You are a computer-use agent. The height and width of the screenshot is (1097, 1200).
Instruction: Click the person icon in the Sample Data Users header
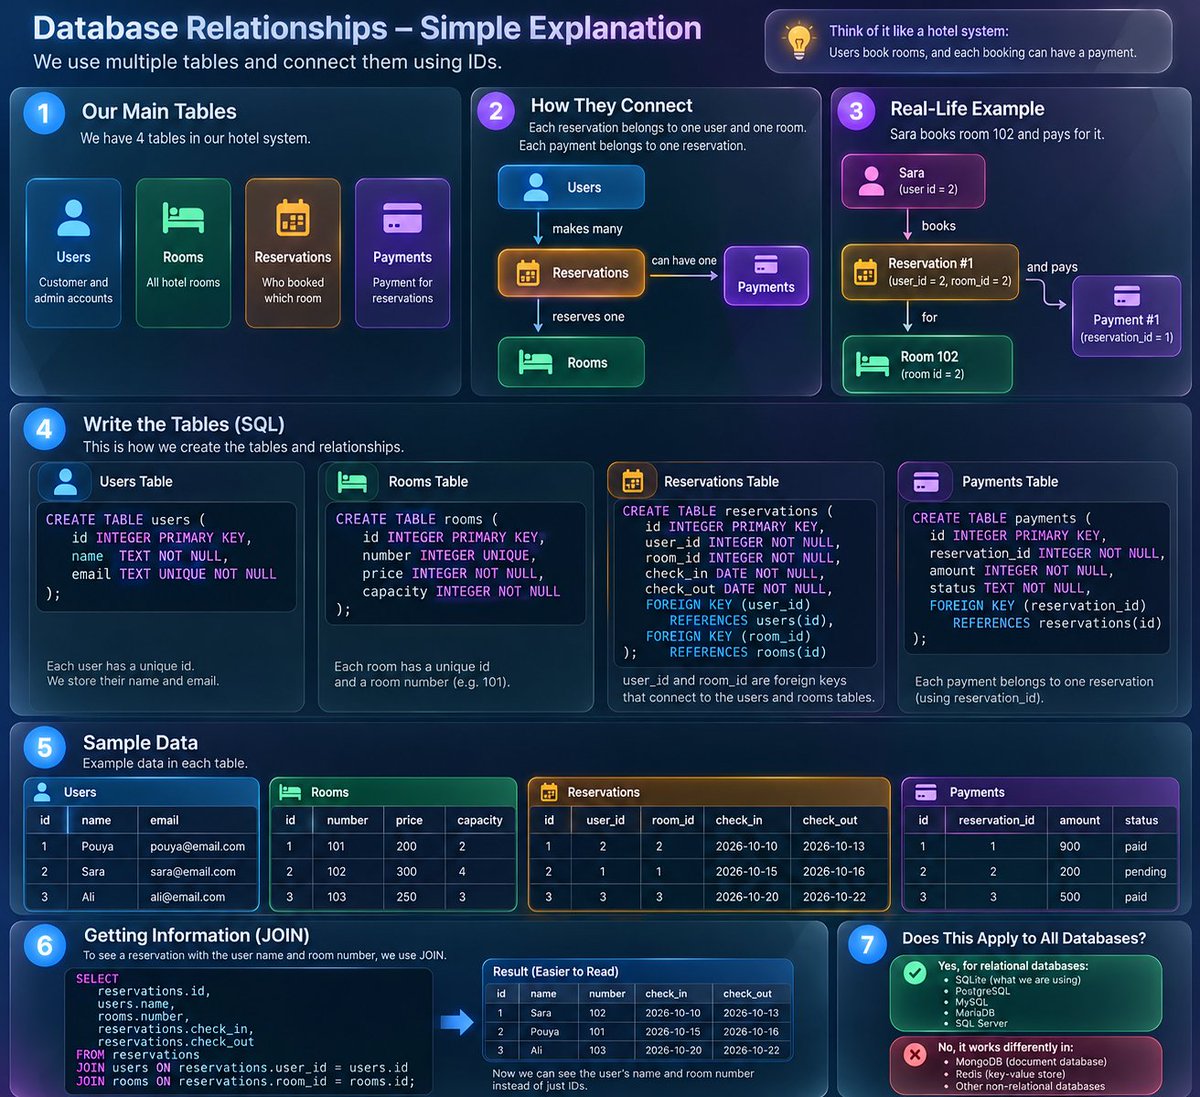point(42,792)
